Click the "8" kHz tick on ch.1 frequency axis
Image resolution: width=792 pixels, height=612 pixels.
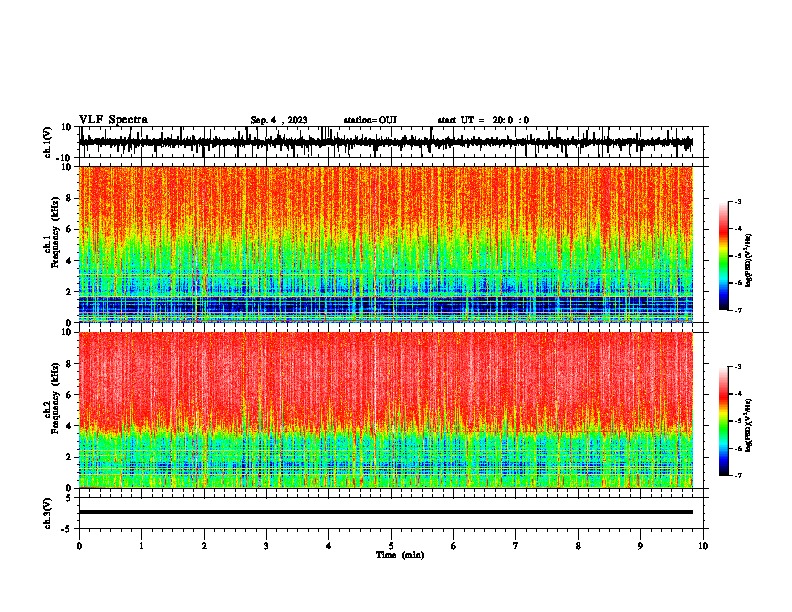click(69, 198)
